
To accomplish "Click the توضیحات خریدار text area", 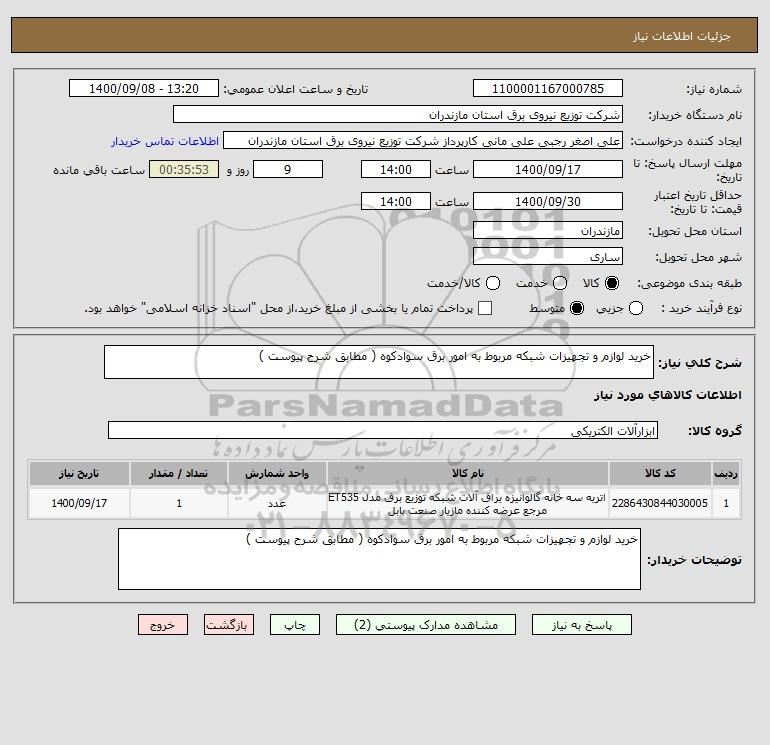I will [379, 559].
